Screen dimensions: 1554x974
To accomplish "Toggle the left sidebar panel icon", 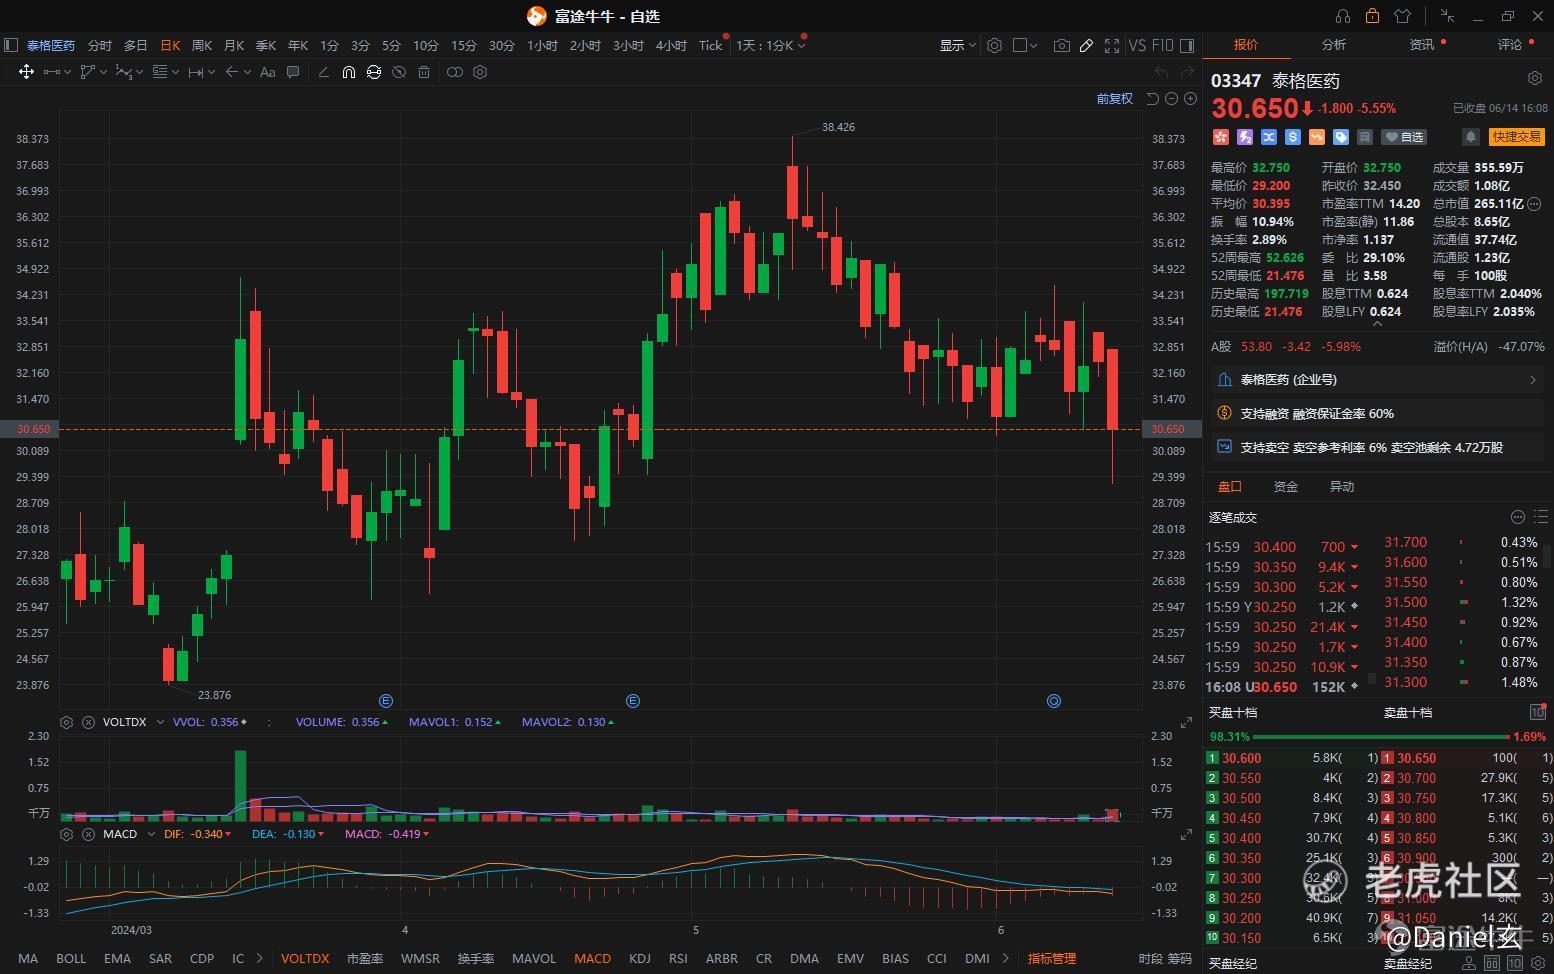I will [x=11, y=45].
